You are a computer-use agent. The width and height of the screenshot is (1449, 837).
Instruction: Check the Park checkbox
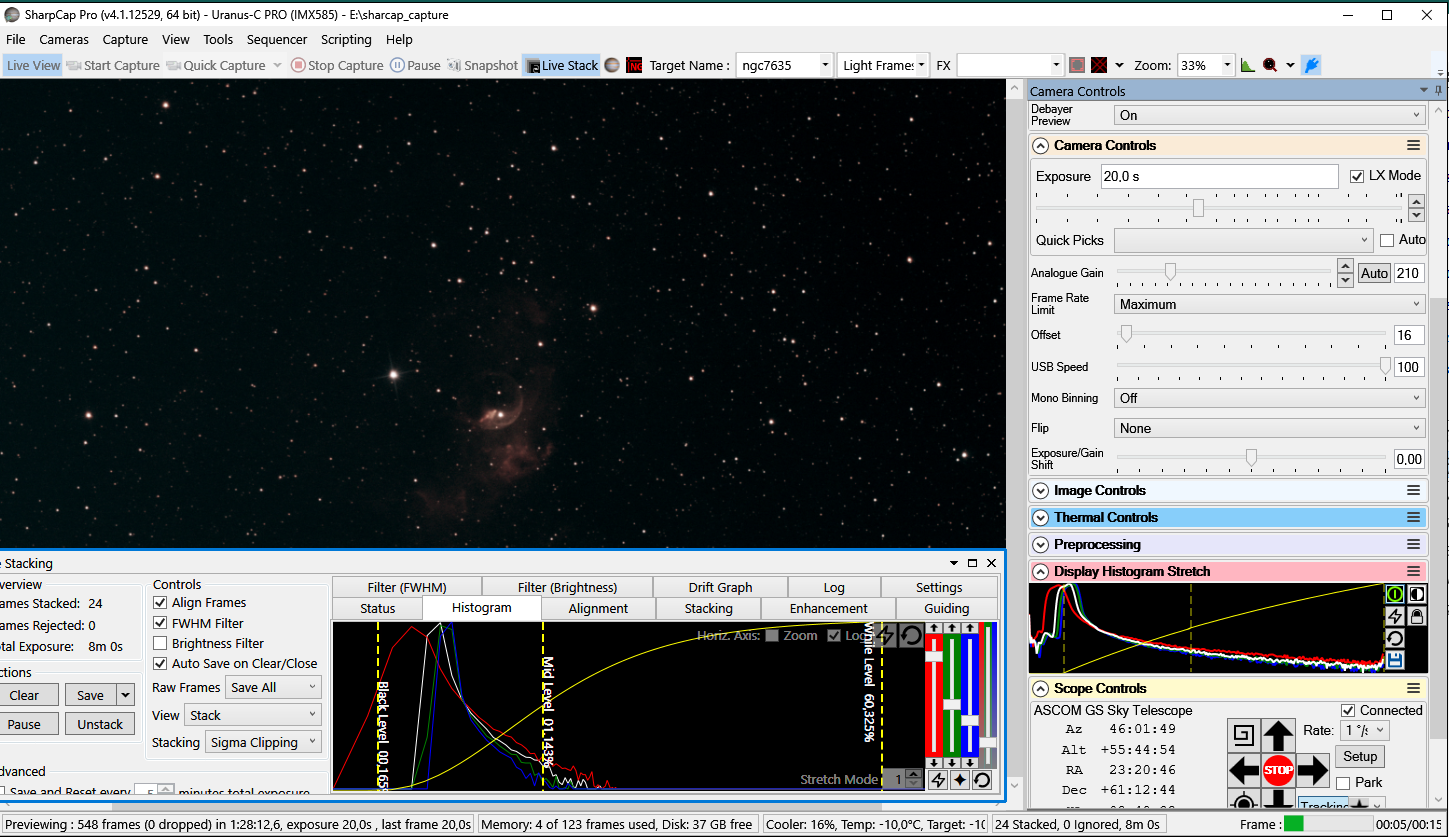click(x=1343, y=782)
